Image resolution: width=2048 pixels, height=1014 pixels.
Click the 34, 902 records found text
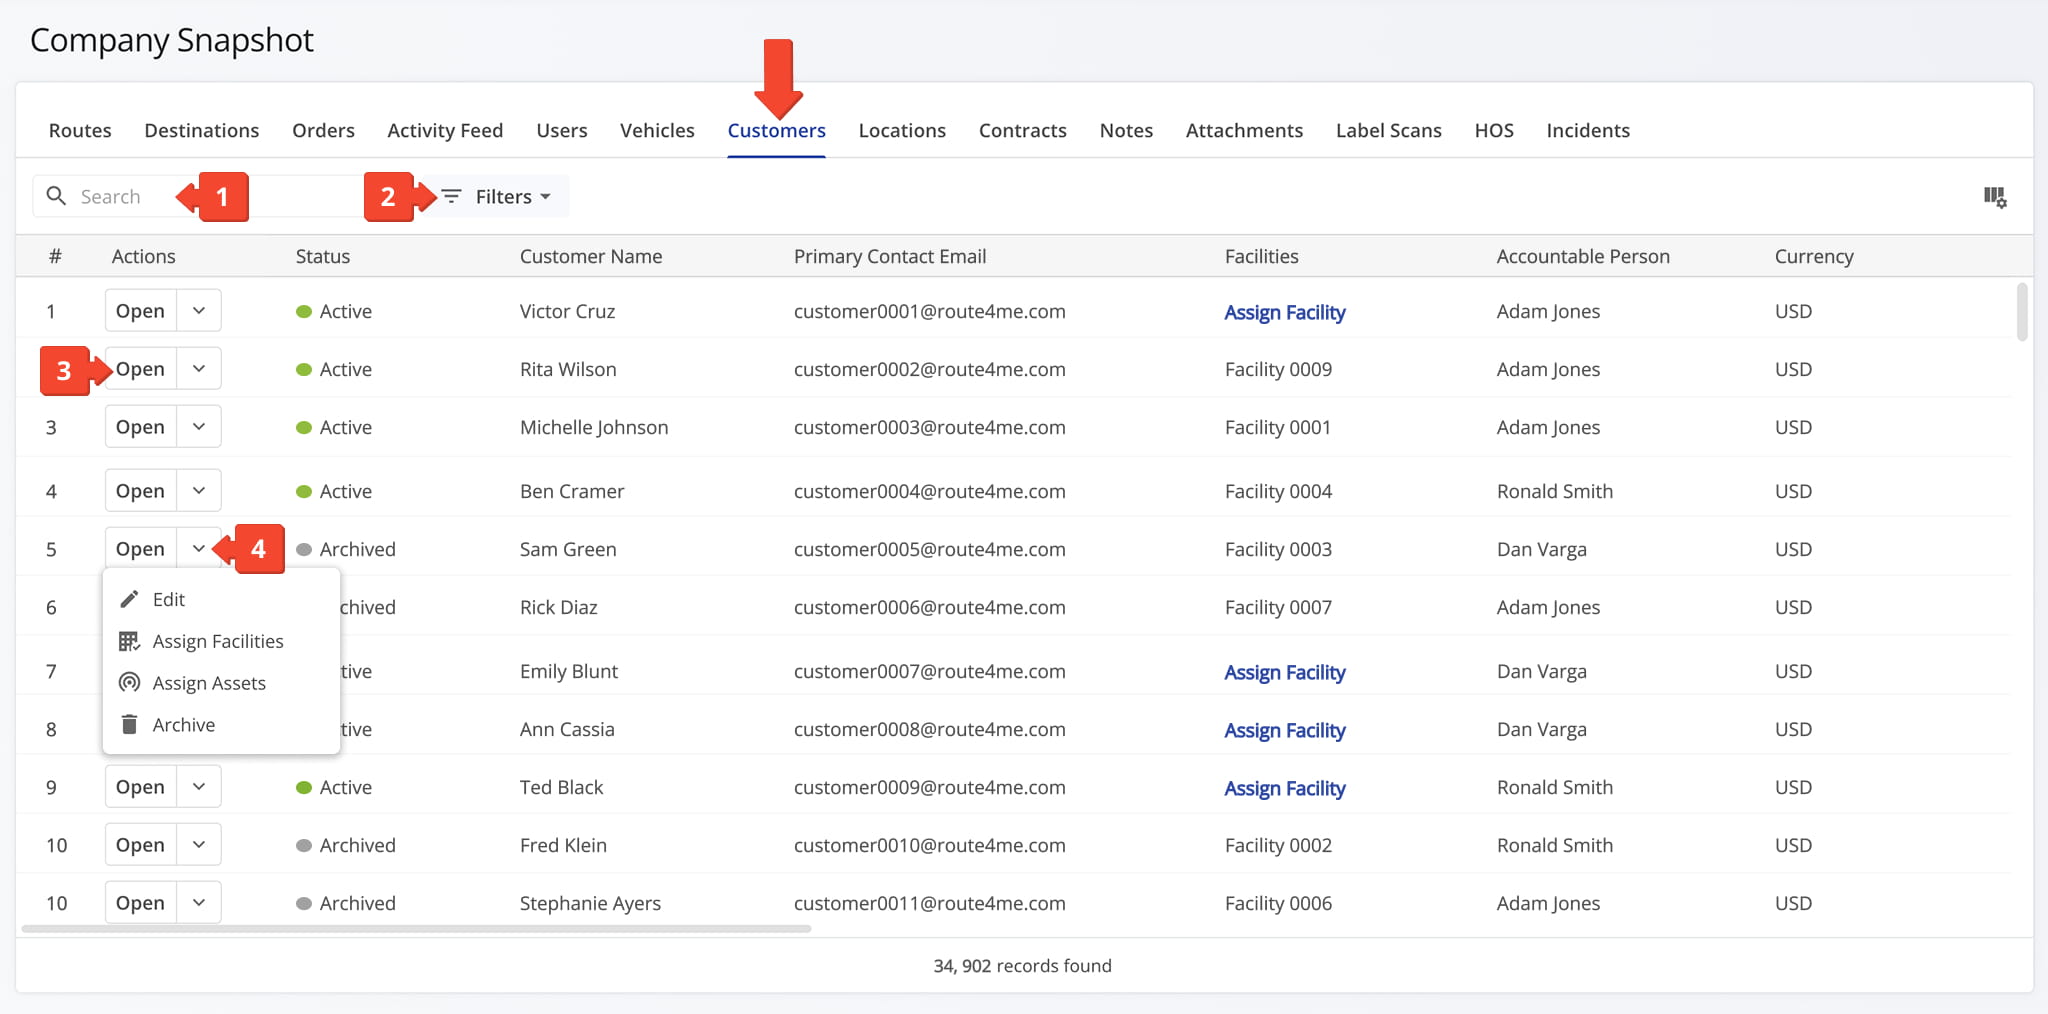(x=1022, y=966)
